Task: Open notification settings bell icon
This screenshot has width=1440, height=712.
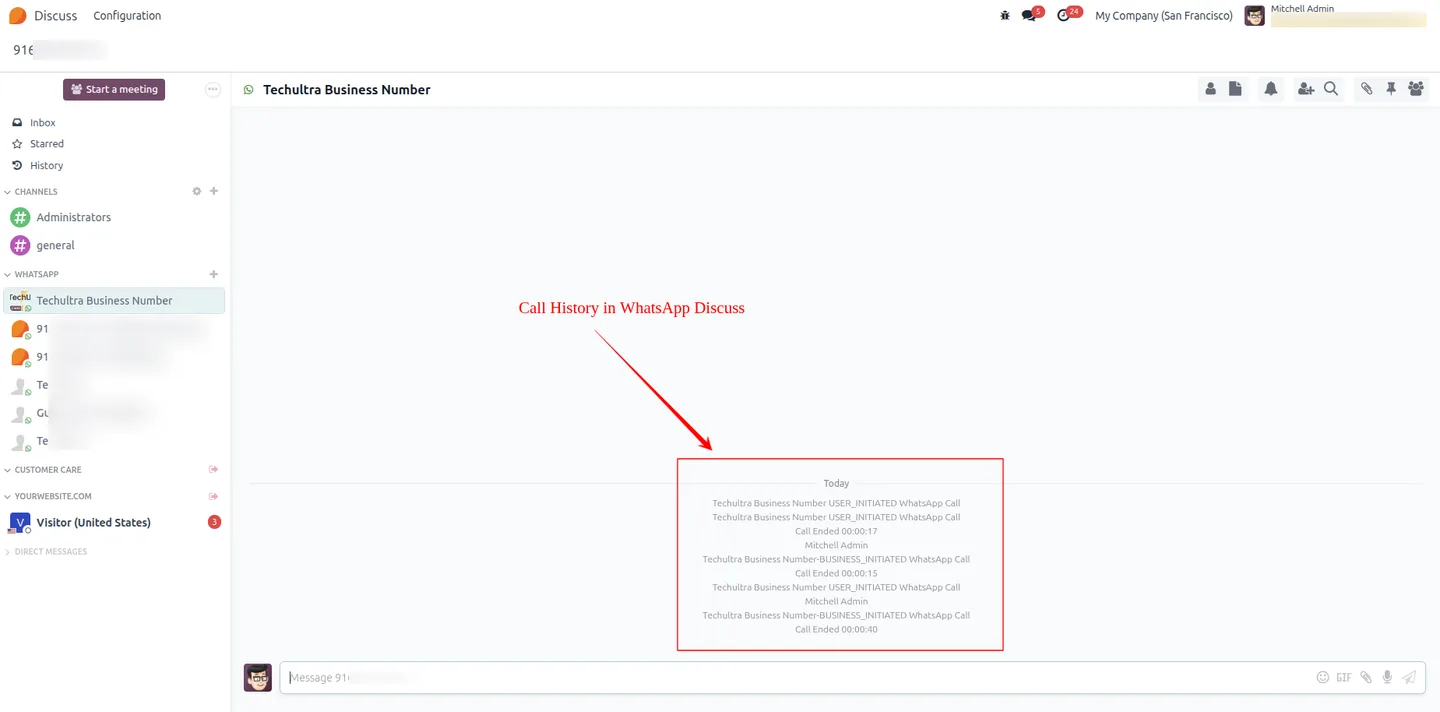Action: (x=1270, y=89)
